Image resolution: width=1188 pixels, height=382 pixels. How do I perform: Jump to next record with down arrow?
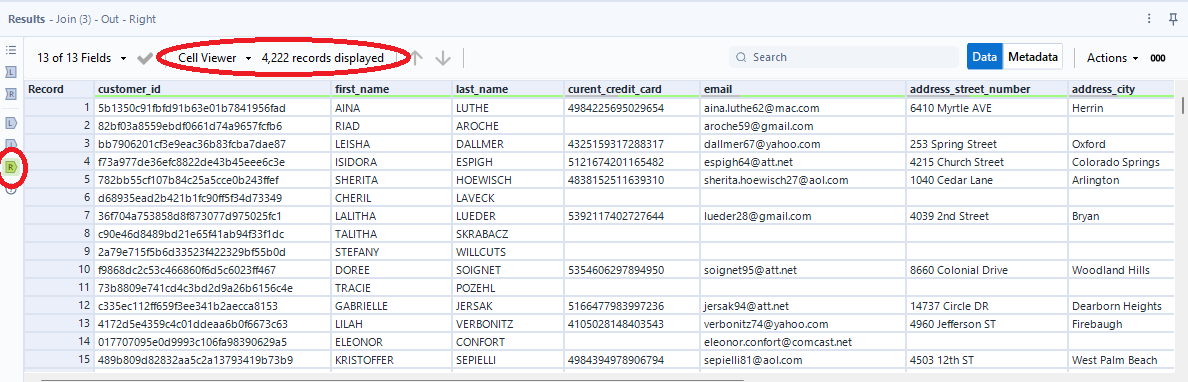click(x=443, y=58)
